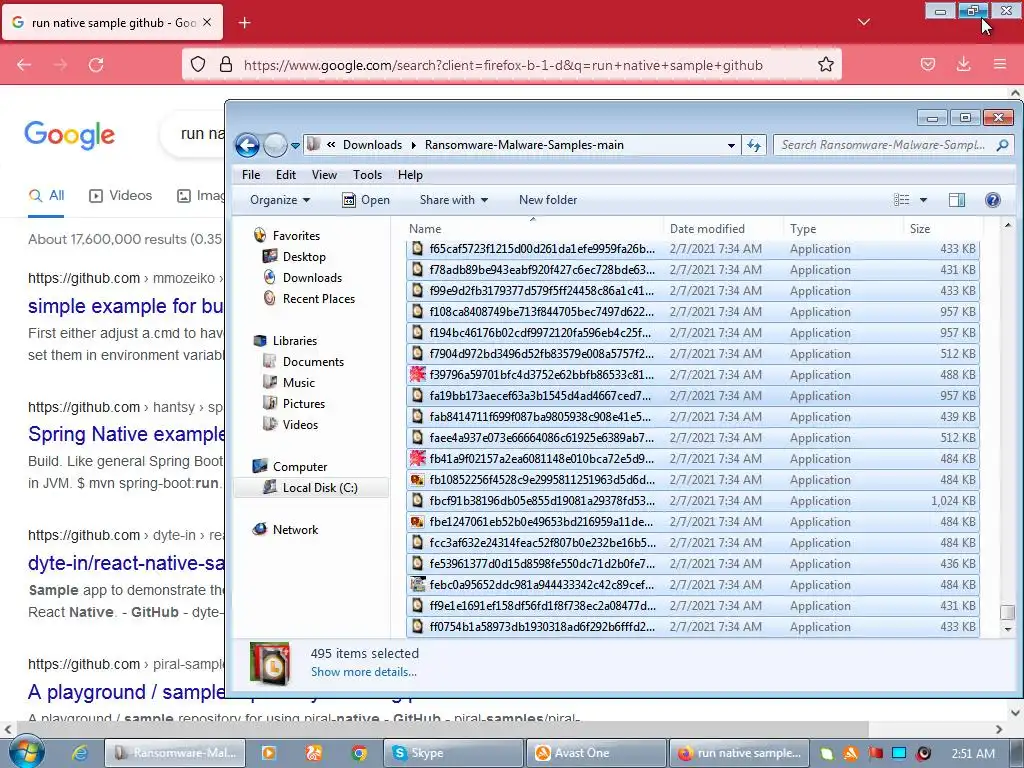Viewport: 1024px width, 768px height.
Task: Expand the Share with dropdown
Action: (454, 200)
